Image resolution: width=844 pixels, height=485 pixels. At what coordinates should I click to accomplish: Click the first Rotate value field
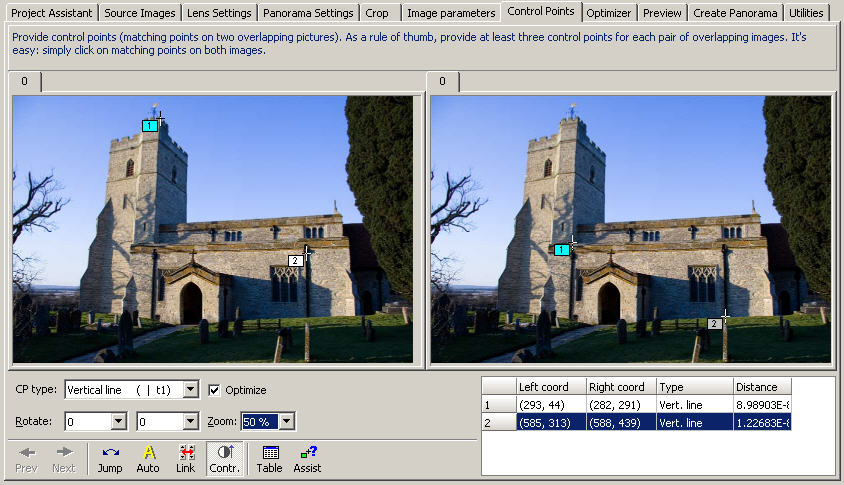[88, 421]
